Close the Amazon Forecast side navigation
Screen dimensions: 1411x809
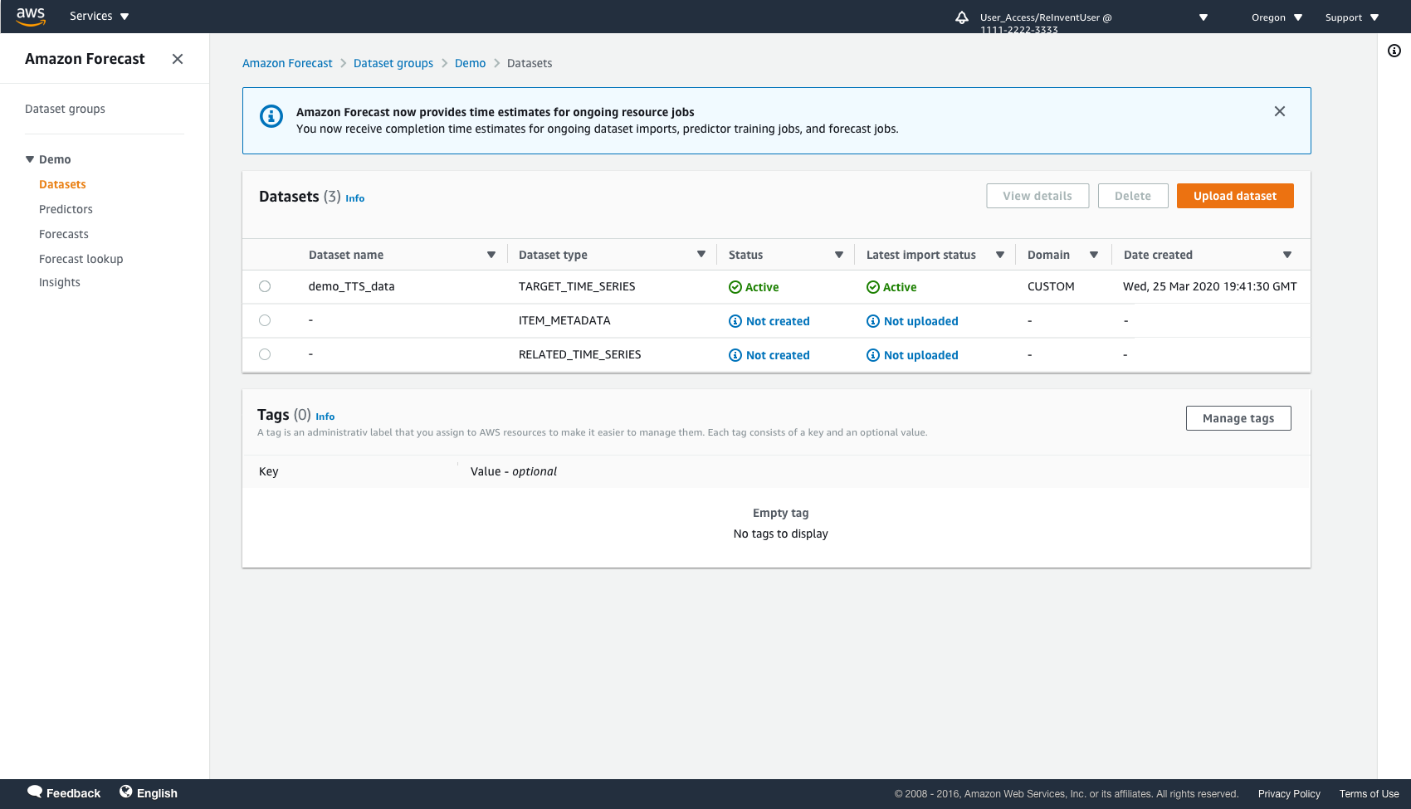pos(177,59)
